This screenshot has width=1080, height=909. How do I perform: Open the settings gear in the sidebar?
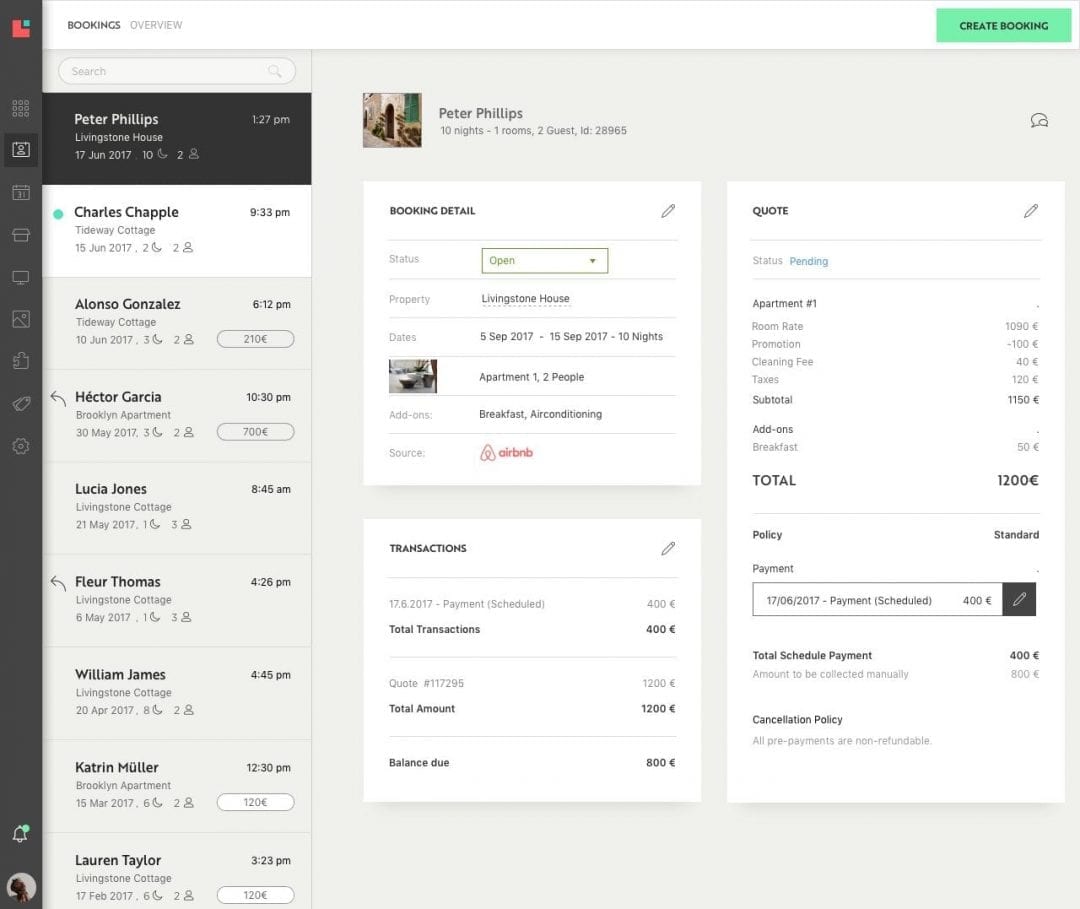[20, 446]
